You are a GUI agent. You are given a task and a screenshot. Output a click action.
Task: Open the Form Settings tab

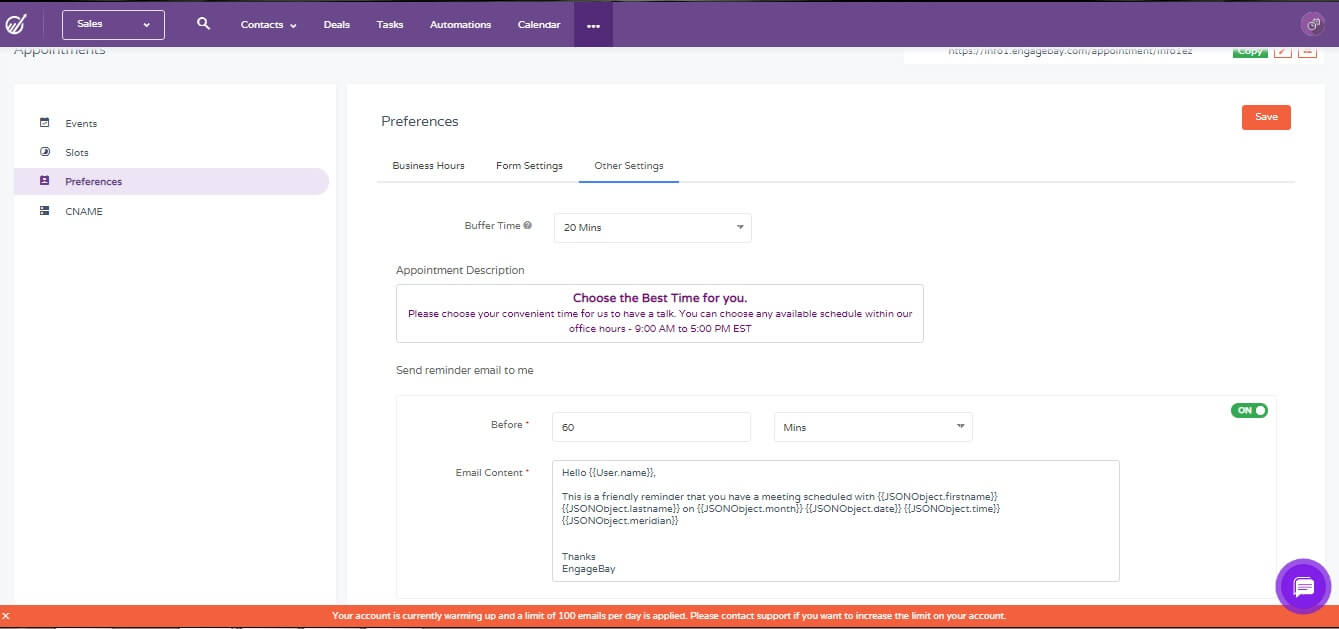coord(528,166)
